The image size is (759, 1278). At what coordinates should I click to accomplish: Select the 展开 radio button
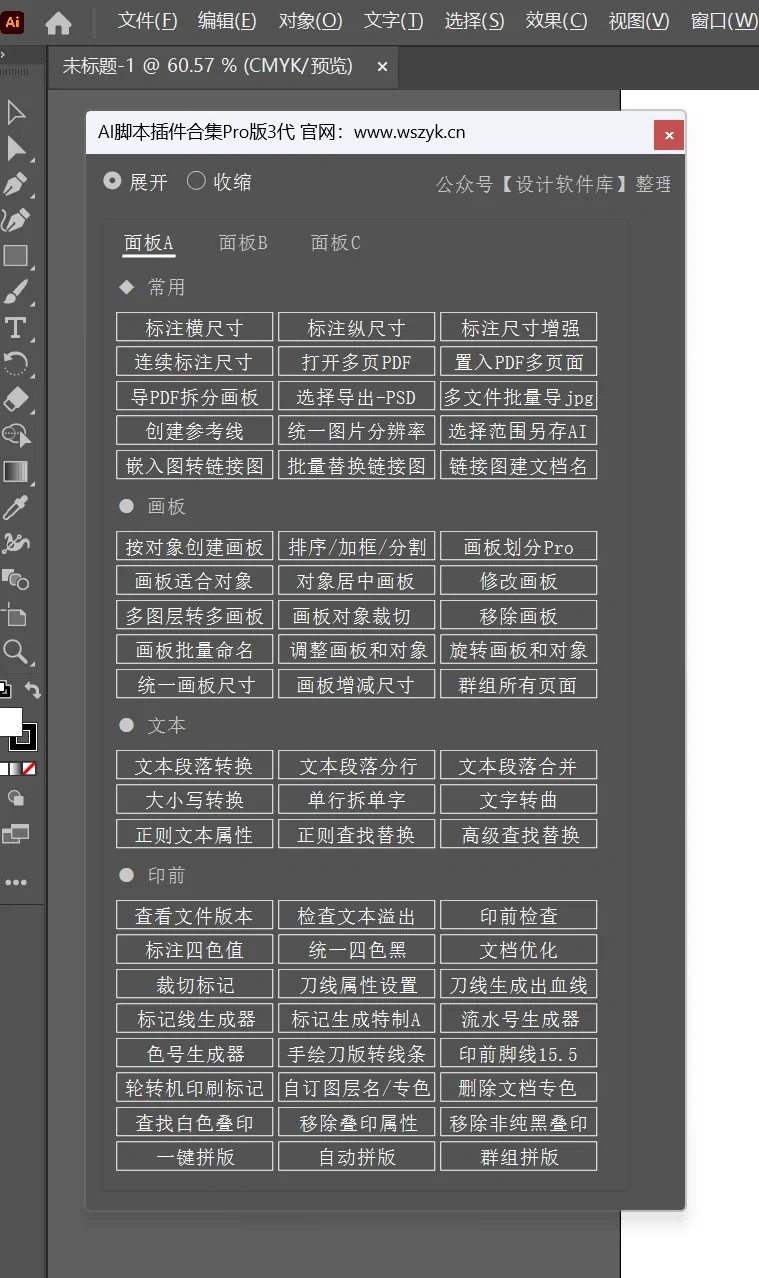click(112, 181)
